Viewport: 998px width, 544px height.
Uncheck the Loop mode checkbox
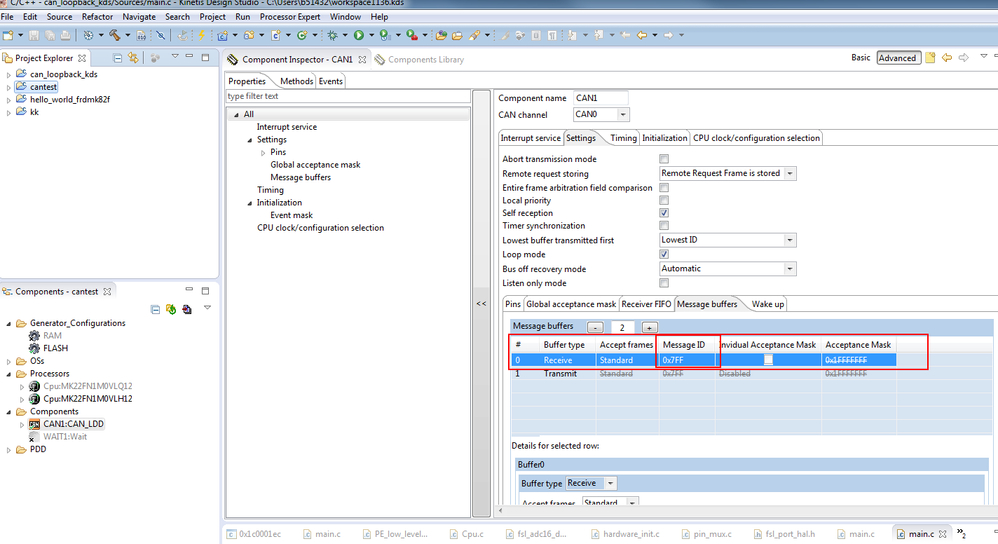[x=664, y=255]
